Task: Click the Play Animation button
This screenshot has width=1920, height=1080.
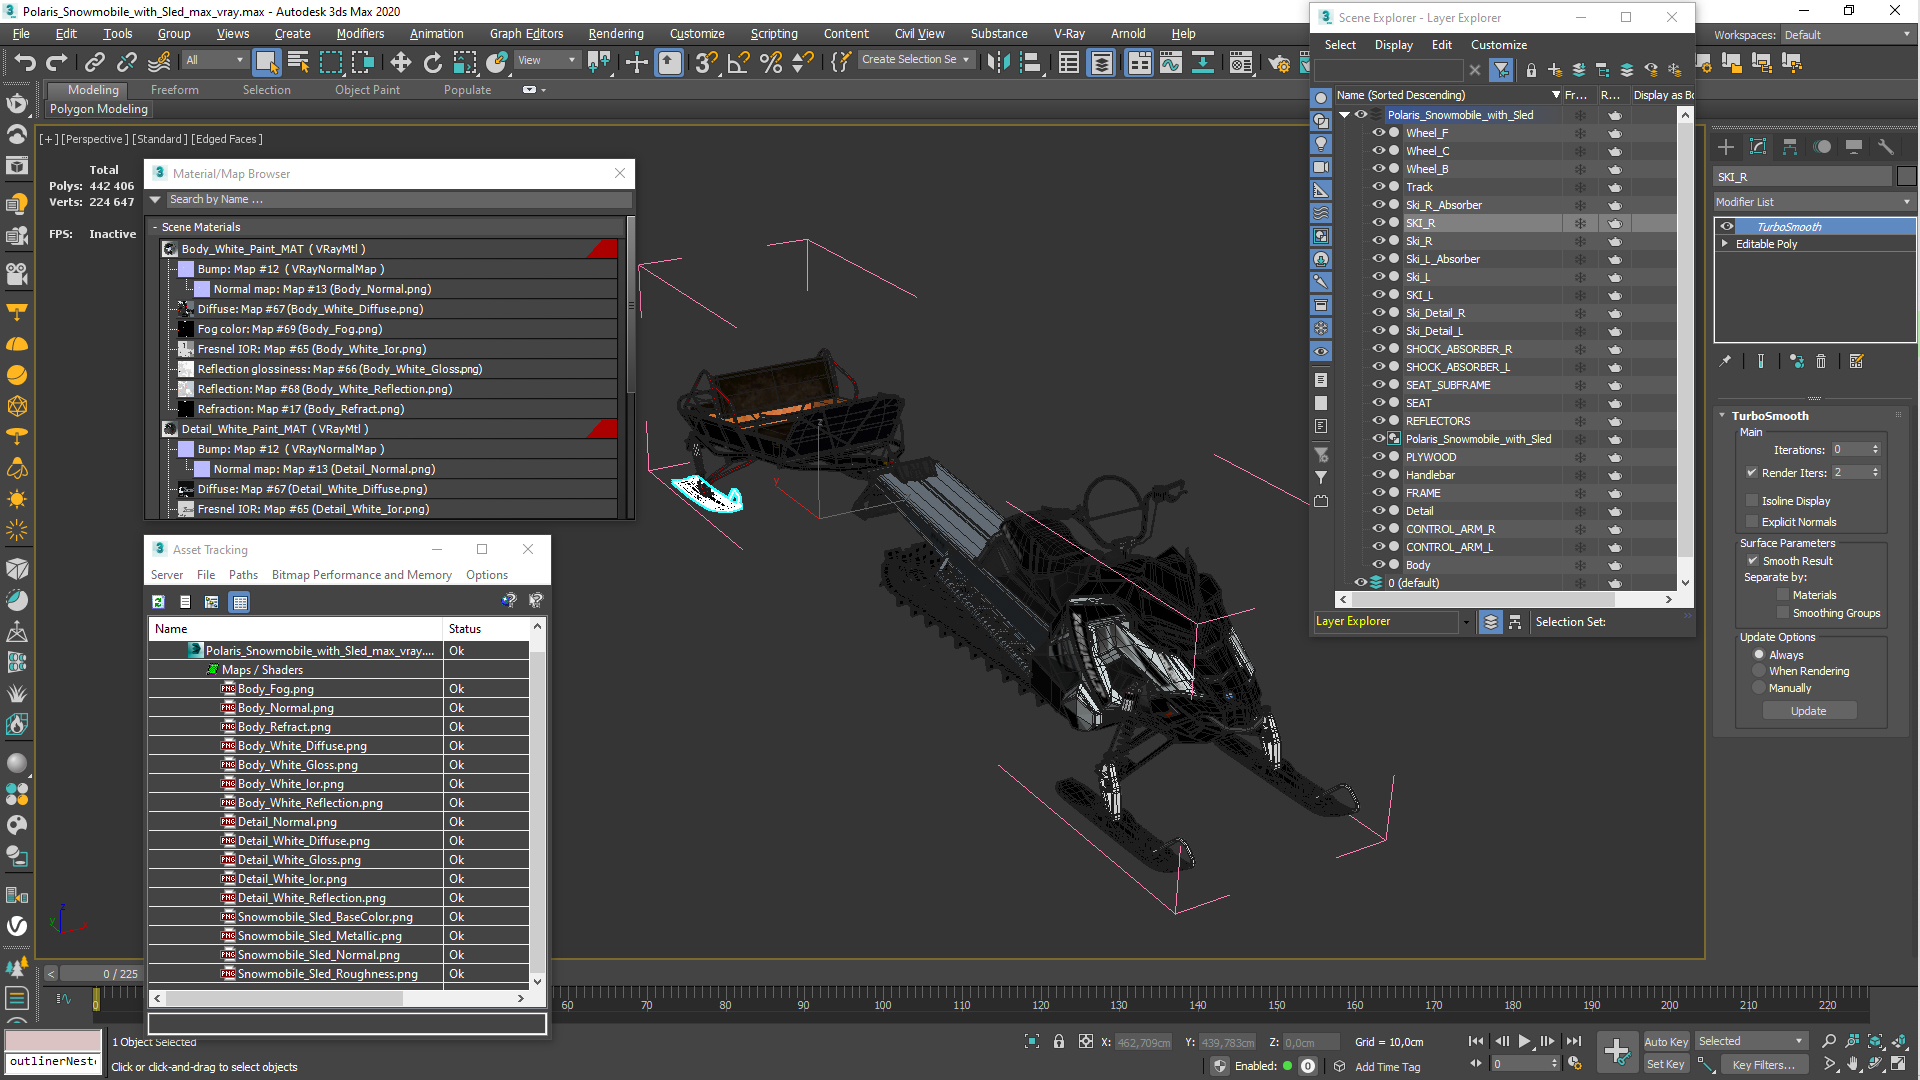Action: click(1524, 1041)
